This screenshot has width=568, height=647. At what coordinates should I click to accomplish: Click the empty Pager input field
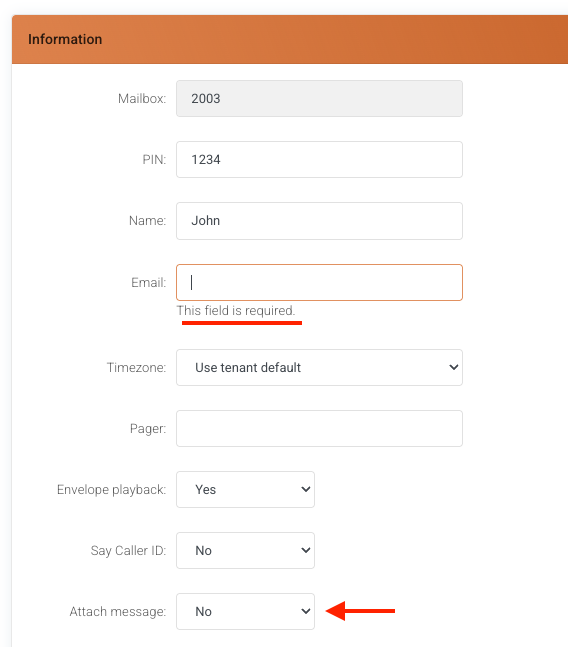tap(319, 428)
